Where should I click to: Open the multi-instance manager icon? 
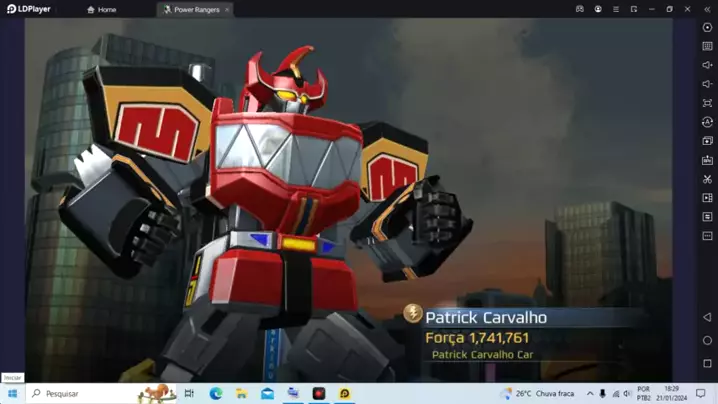[707, 141]
